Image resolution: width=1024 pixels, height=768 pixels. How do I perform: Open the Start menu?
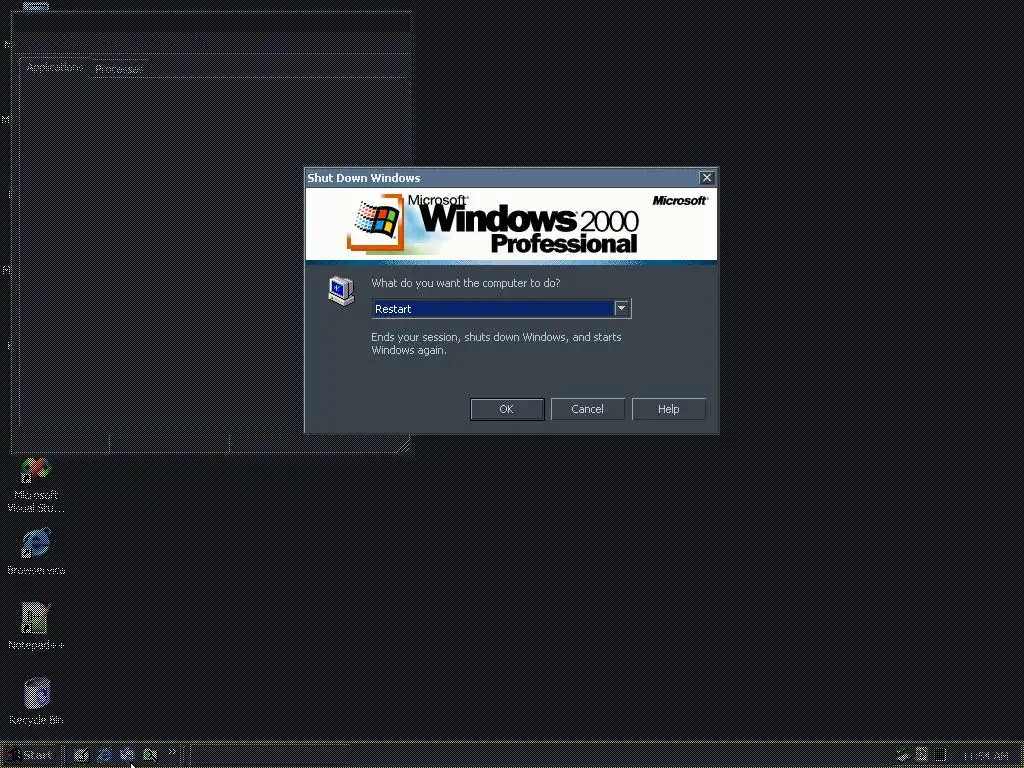click(x=30, y=755)
